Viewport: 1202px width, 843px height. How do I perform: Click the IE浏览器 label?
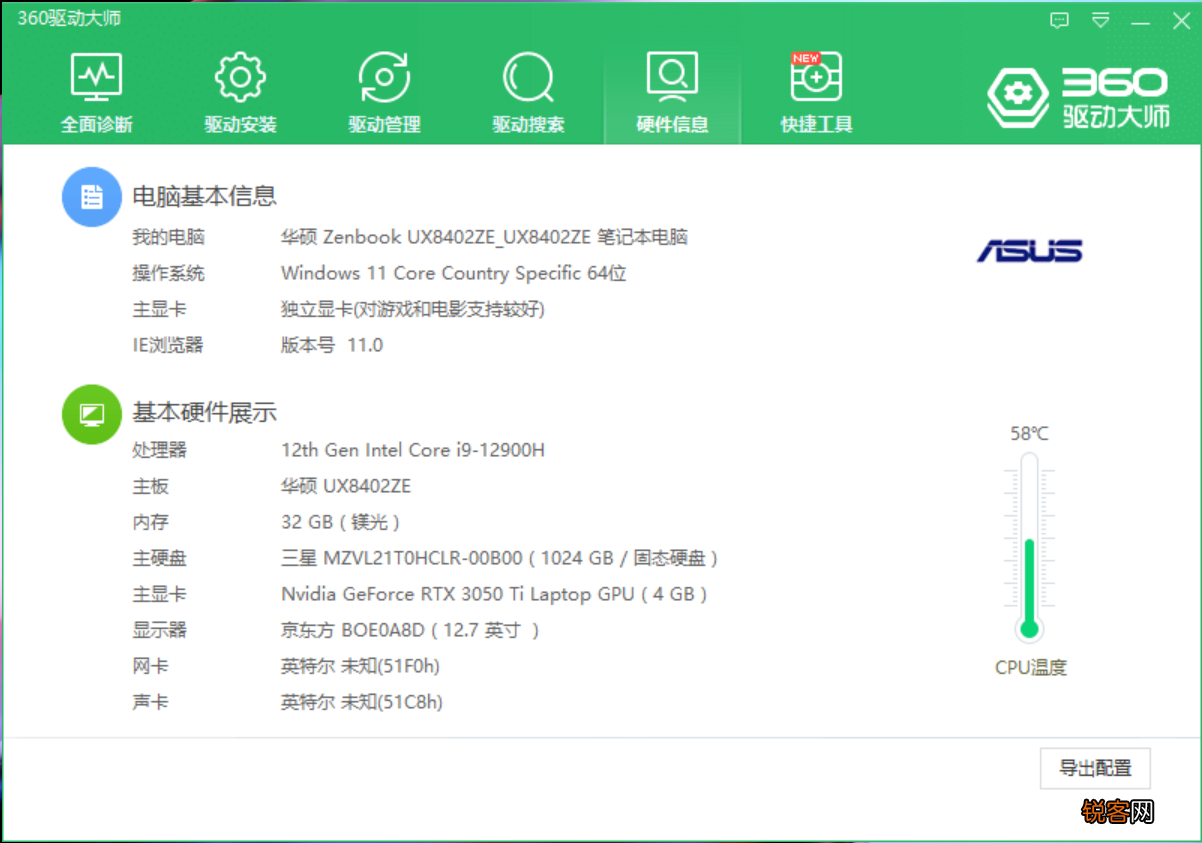(168, 345)
